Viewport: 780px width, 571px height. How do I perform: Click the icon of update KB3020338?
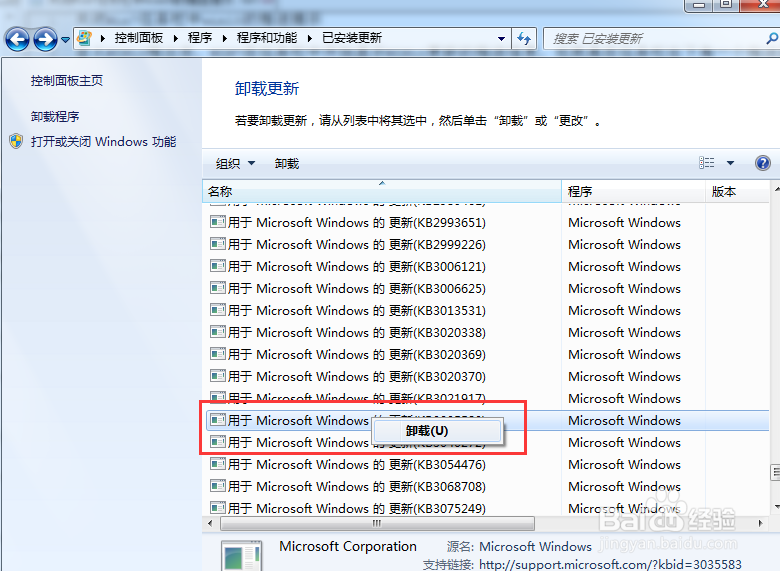218,331
